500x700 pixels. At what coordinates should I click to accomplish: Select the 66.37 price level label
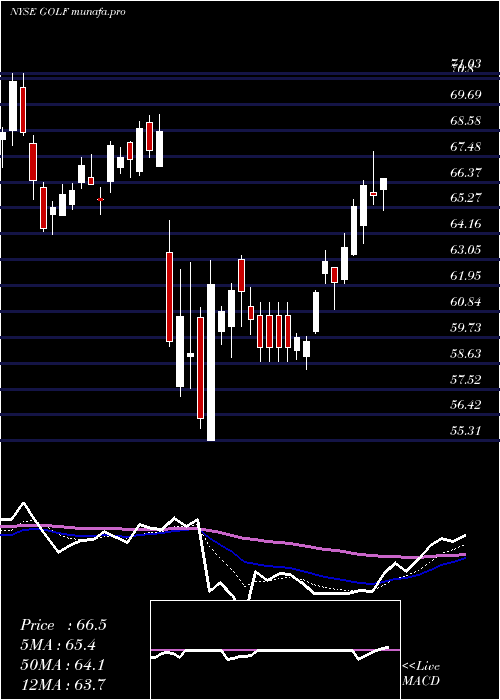tap(466, 172)
